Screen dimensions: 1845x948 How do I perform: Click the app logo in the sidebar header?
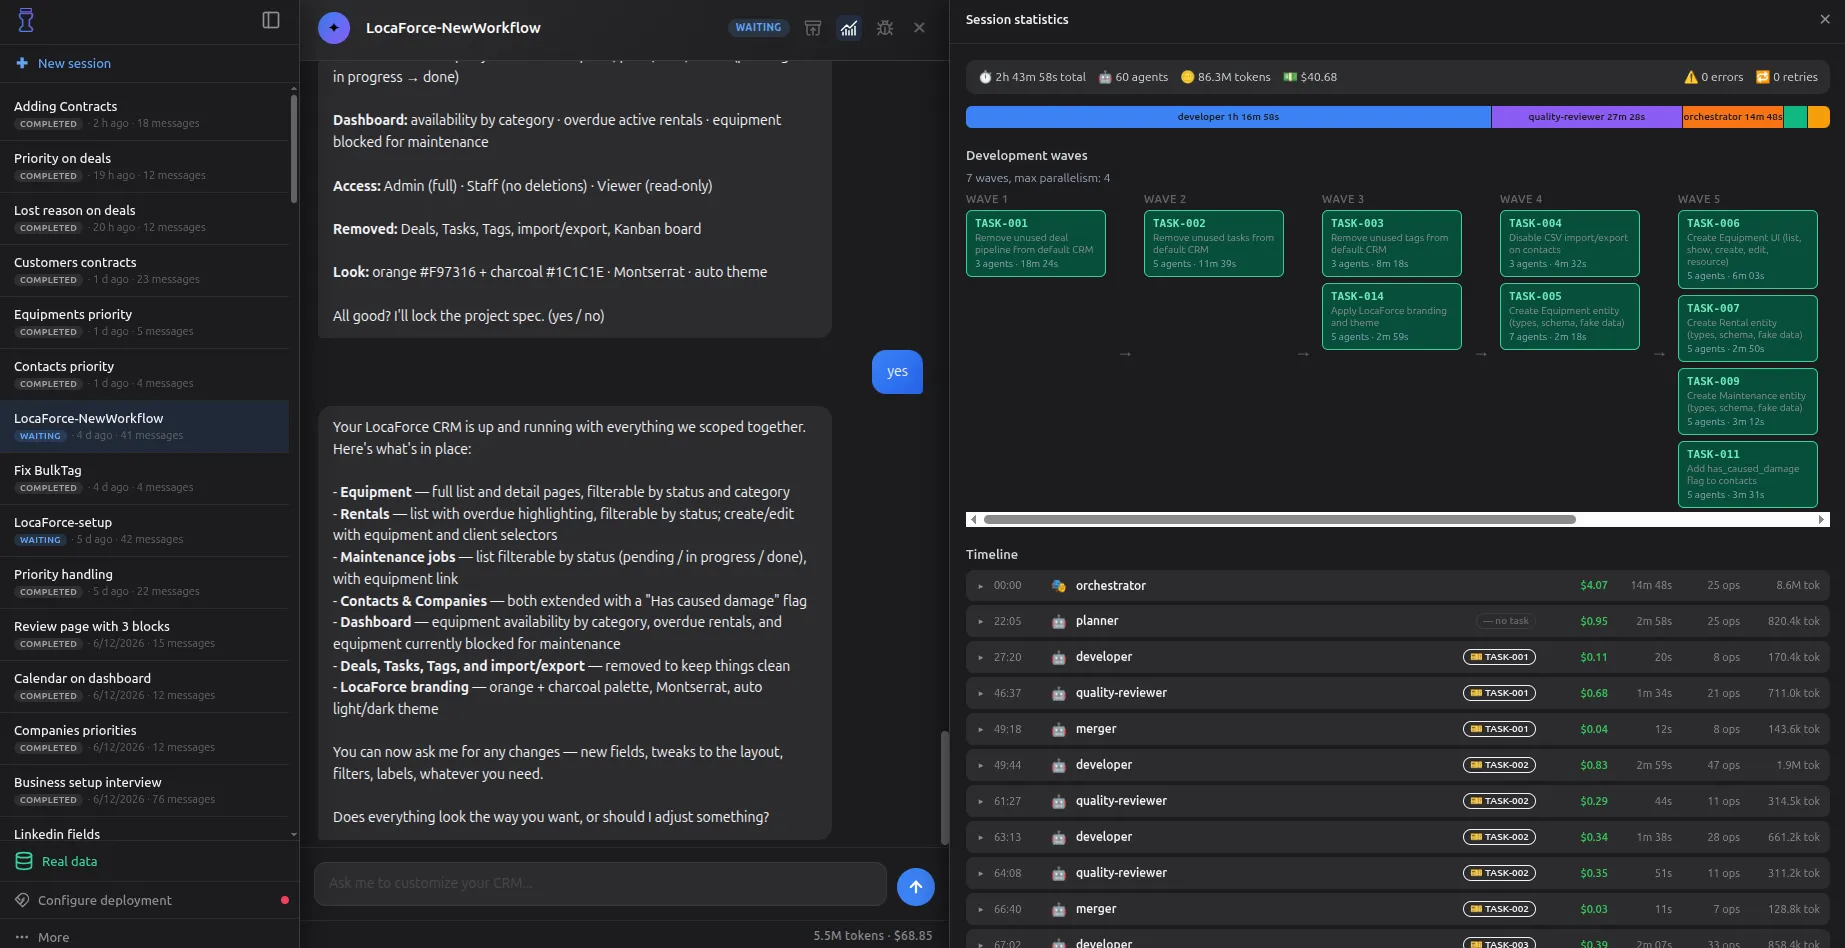(x=26, y=20)
